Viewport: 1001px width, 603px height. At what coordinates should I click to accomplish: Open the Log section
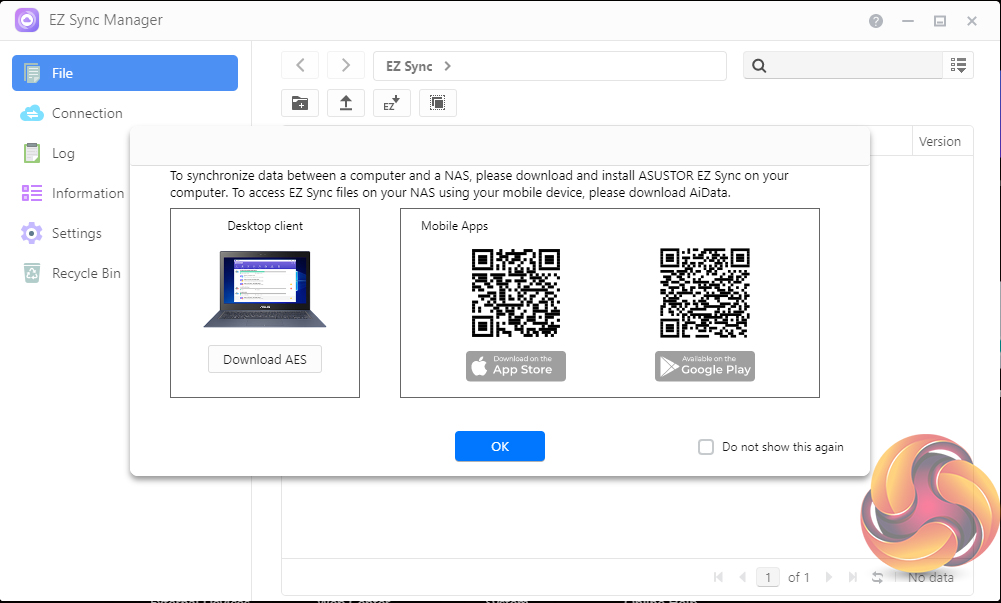[x=49, y=153]
